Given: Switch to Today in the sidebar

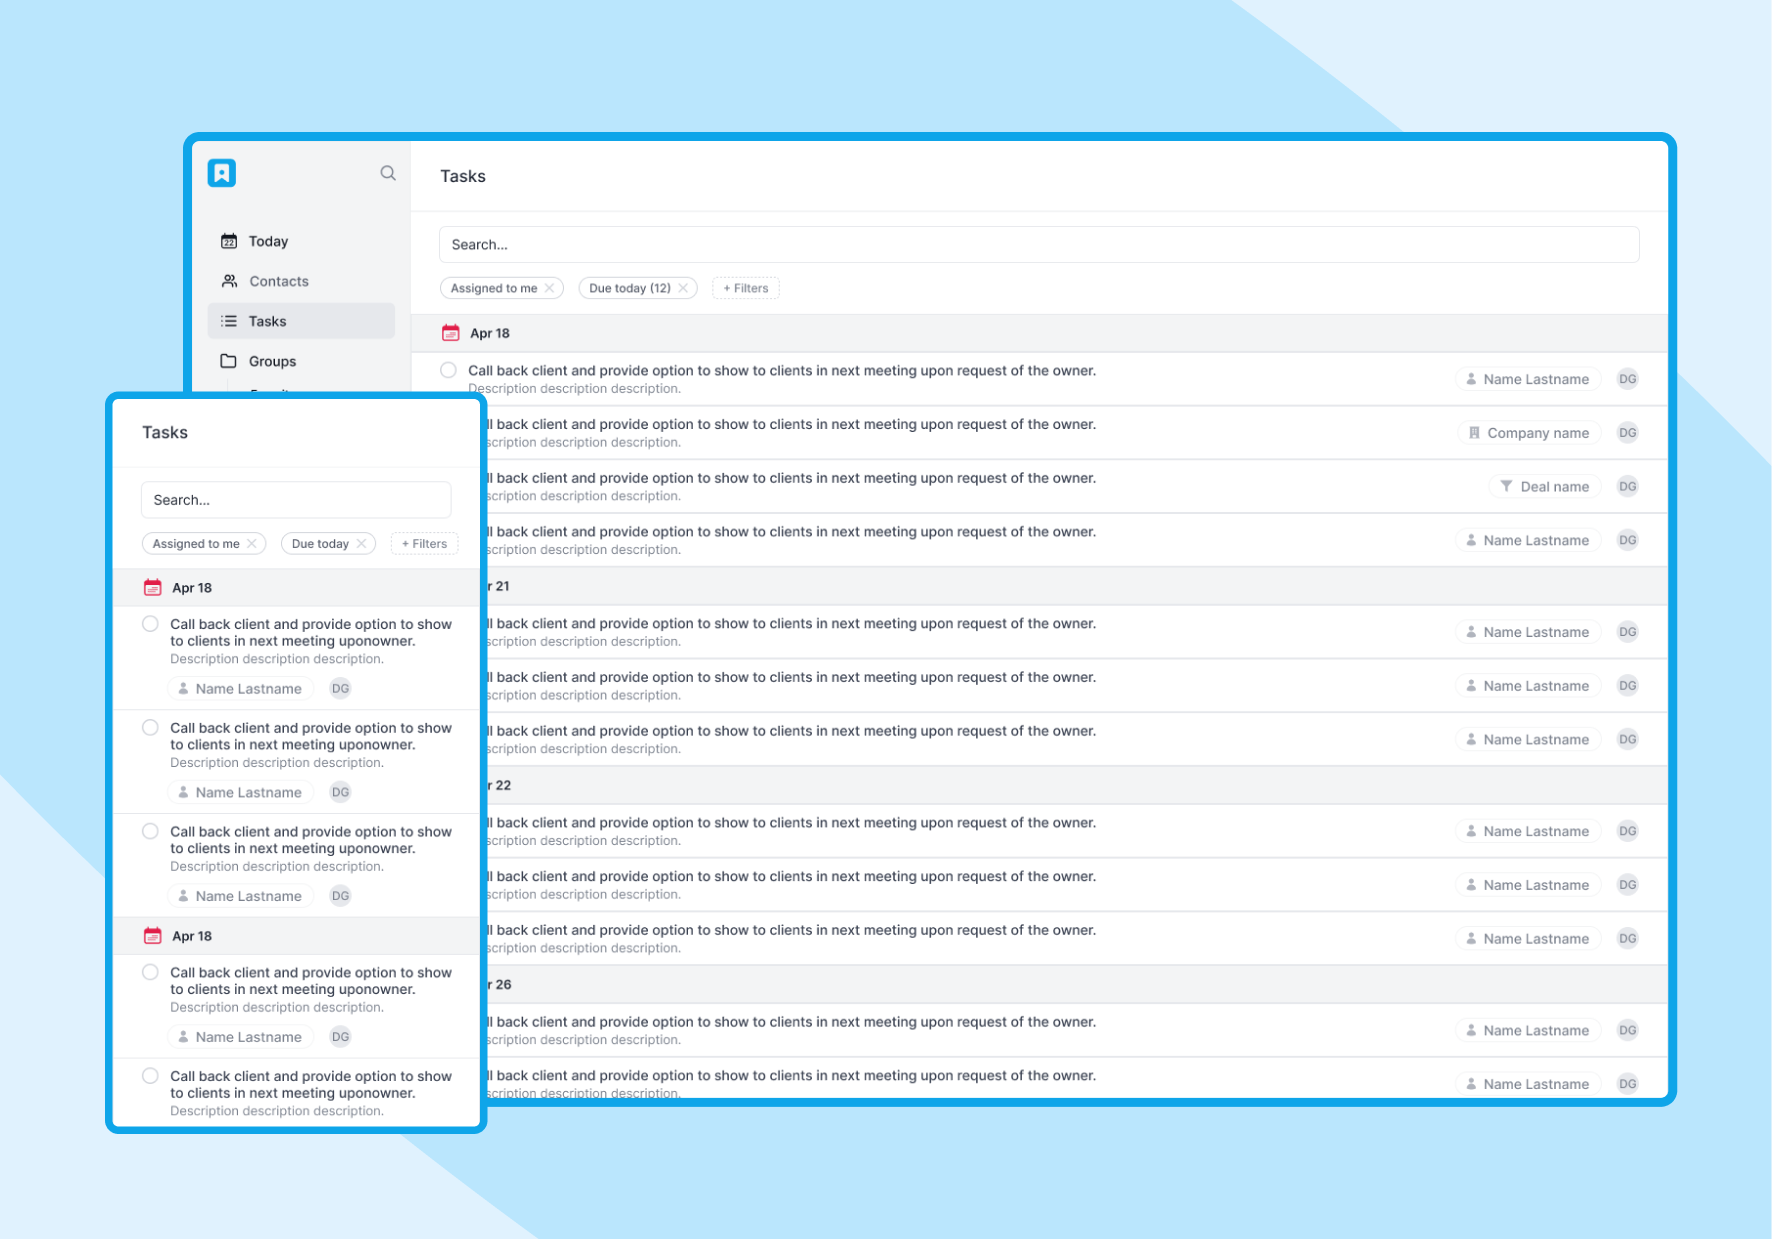Looking at the screenshot, I should [x=268, y=240].
